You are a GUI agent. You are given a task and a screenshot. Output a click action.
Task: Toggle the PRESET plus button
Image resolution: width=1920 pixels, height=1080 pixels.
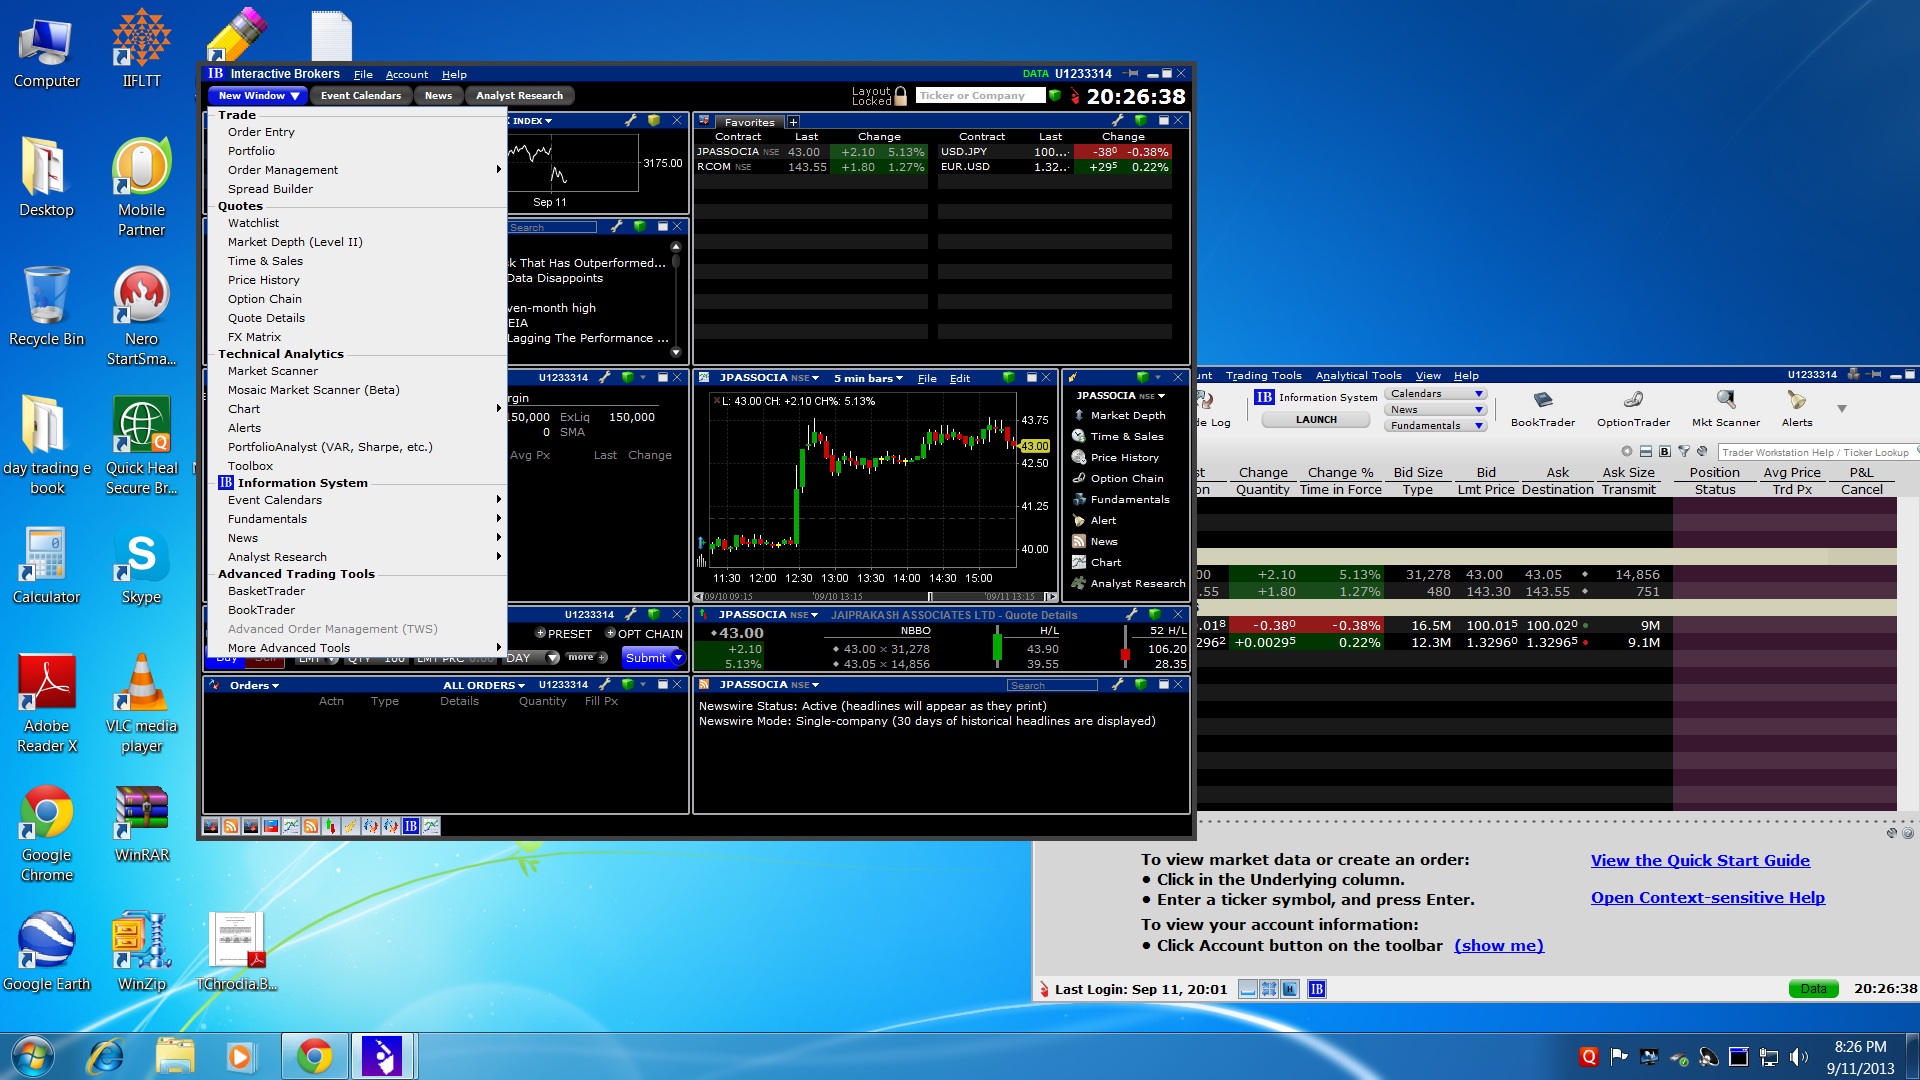click(541, 634)
